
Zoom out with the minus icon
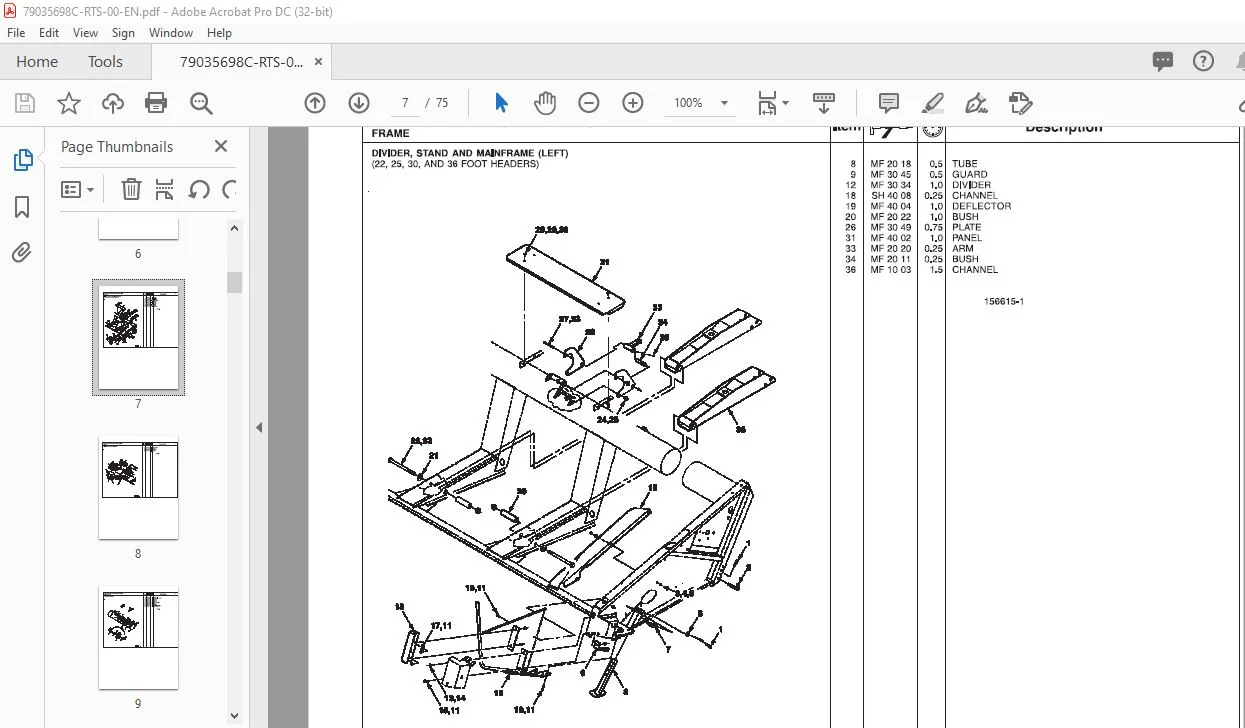click(588, 103)
